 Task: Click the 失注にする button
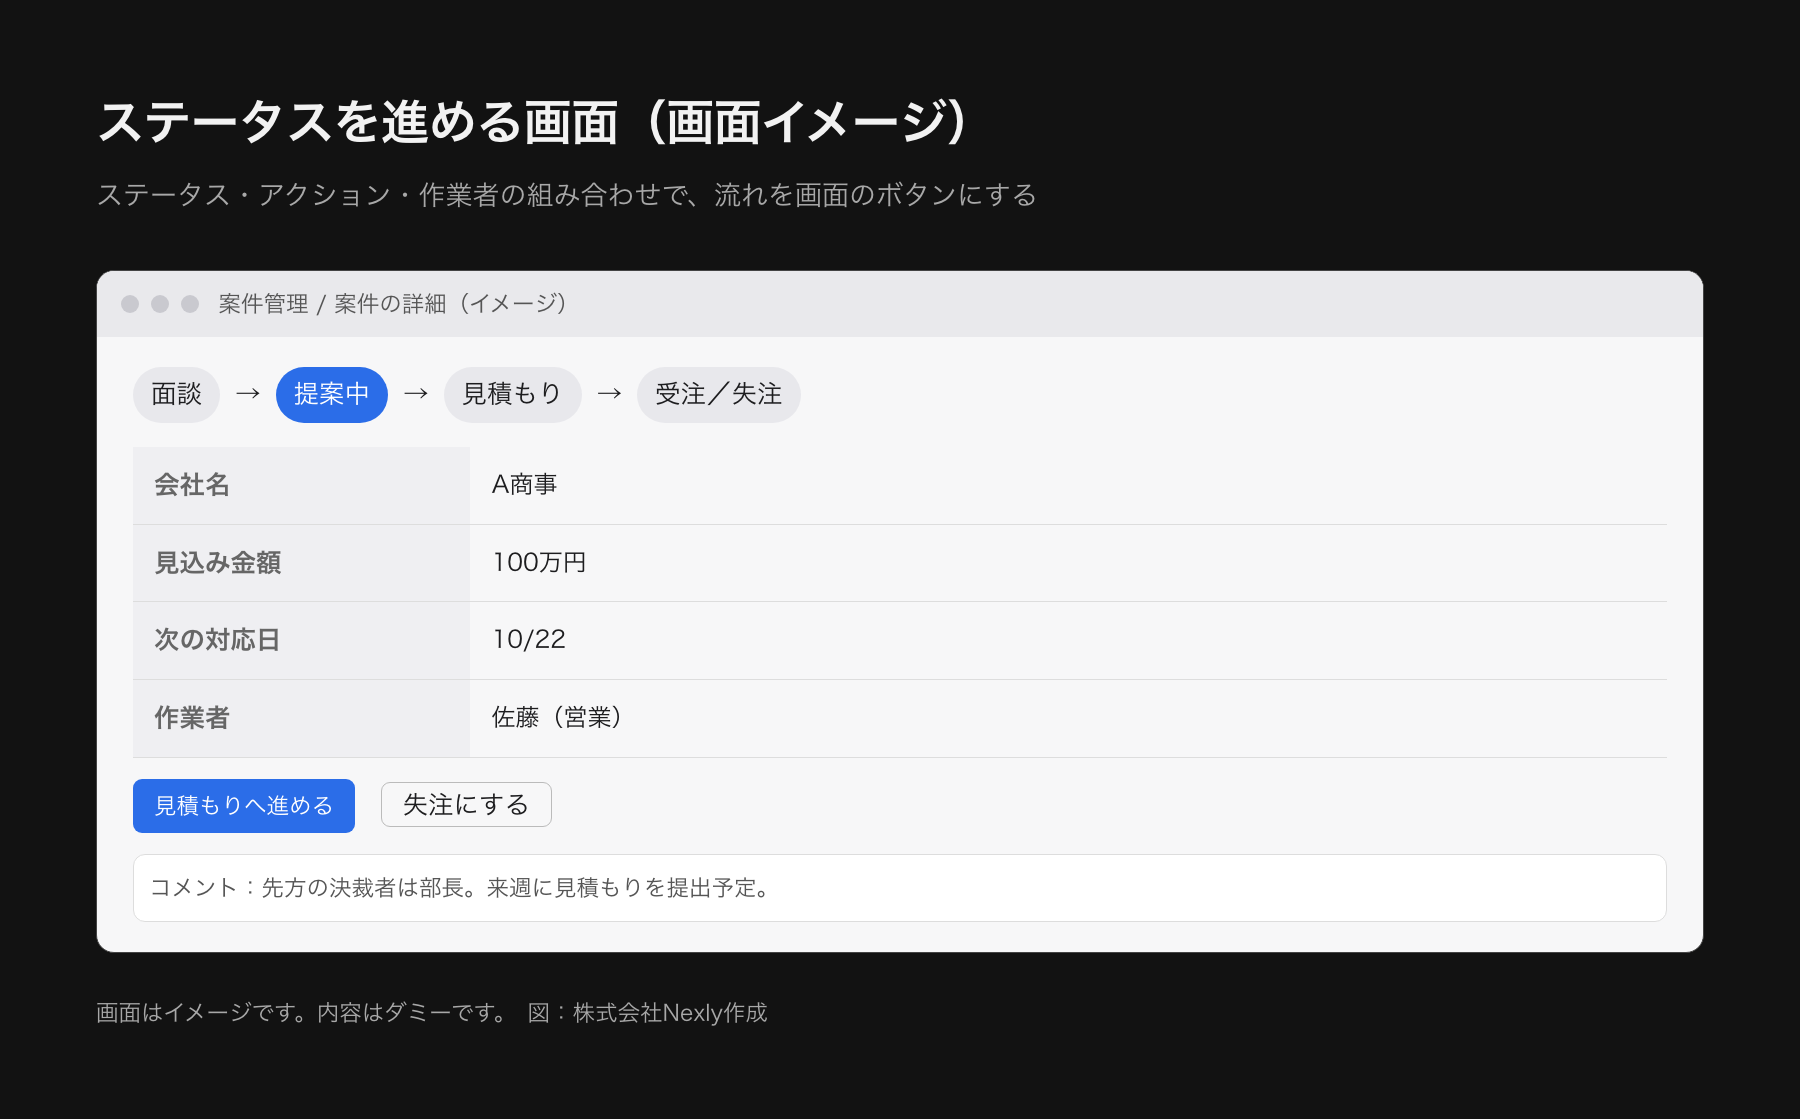pos(466,805)
